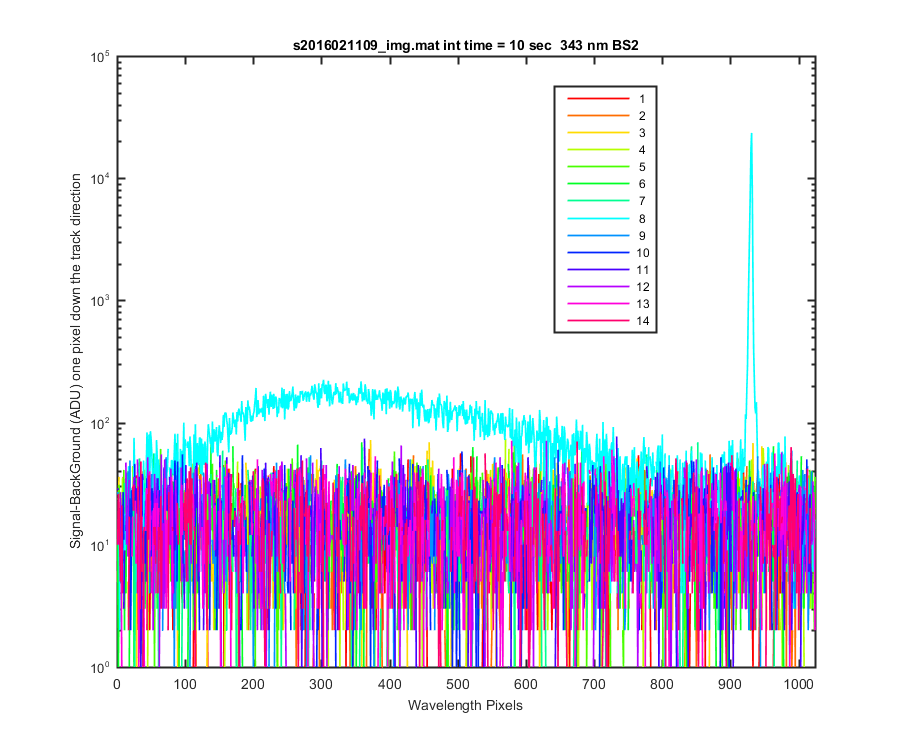The width and height of the screenshot is (900, 750).
Task: Click x-axis tick label 100
Action: point(185,684)
